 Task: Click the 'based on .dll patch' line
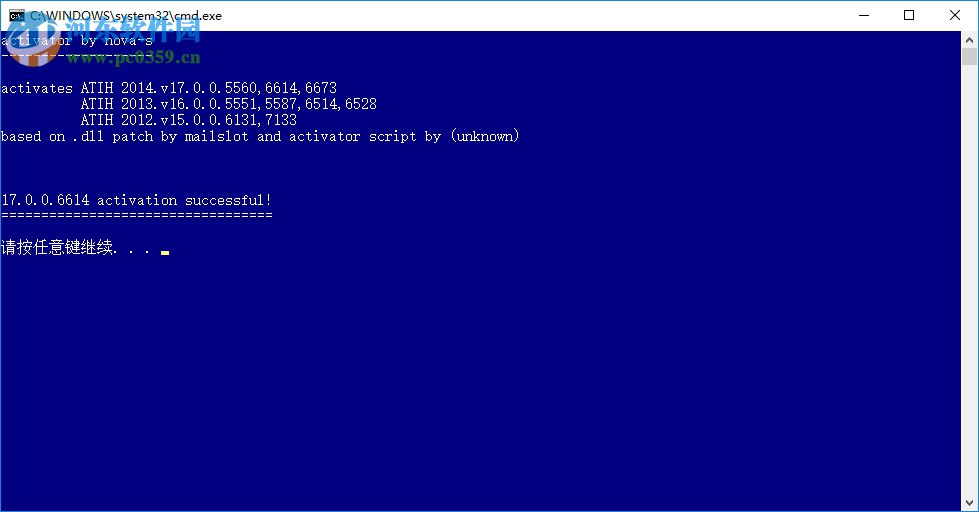[x=260, y=136]
